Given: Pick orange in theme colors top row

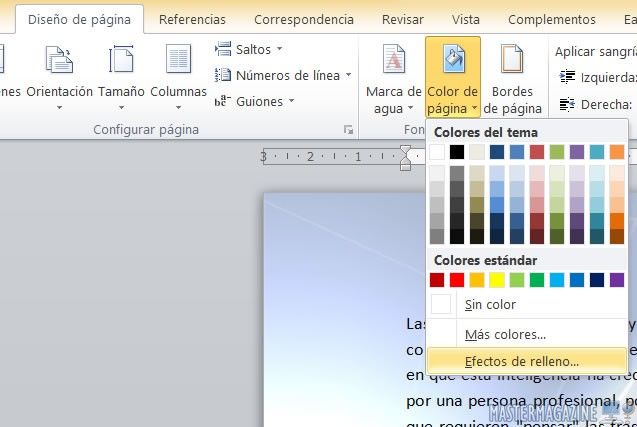Looking at the screenshot, I should [617, 152].
